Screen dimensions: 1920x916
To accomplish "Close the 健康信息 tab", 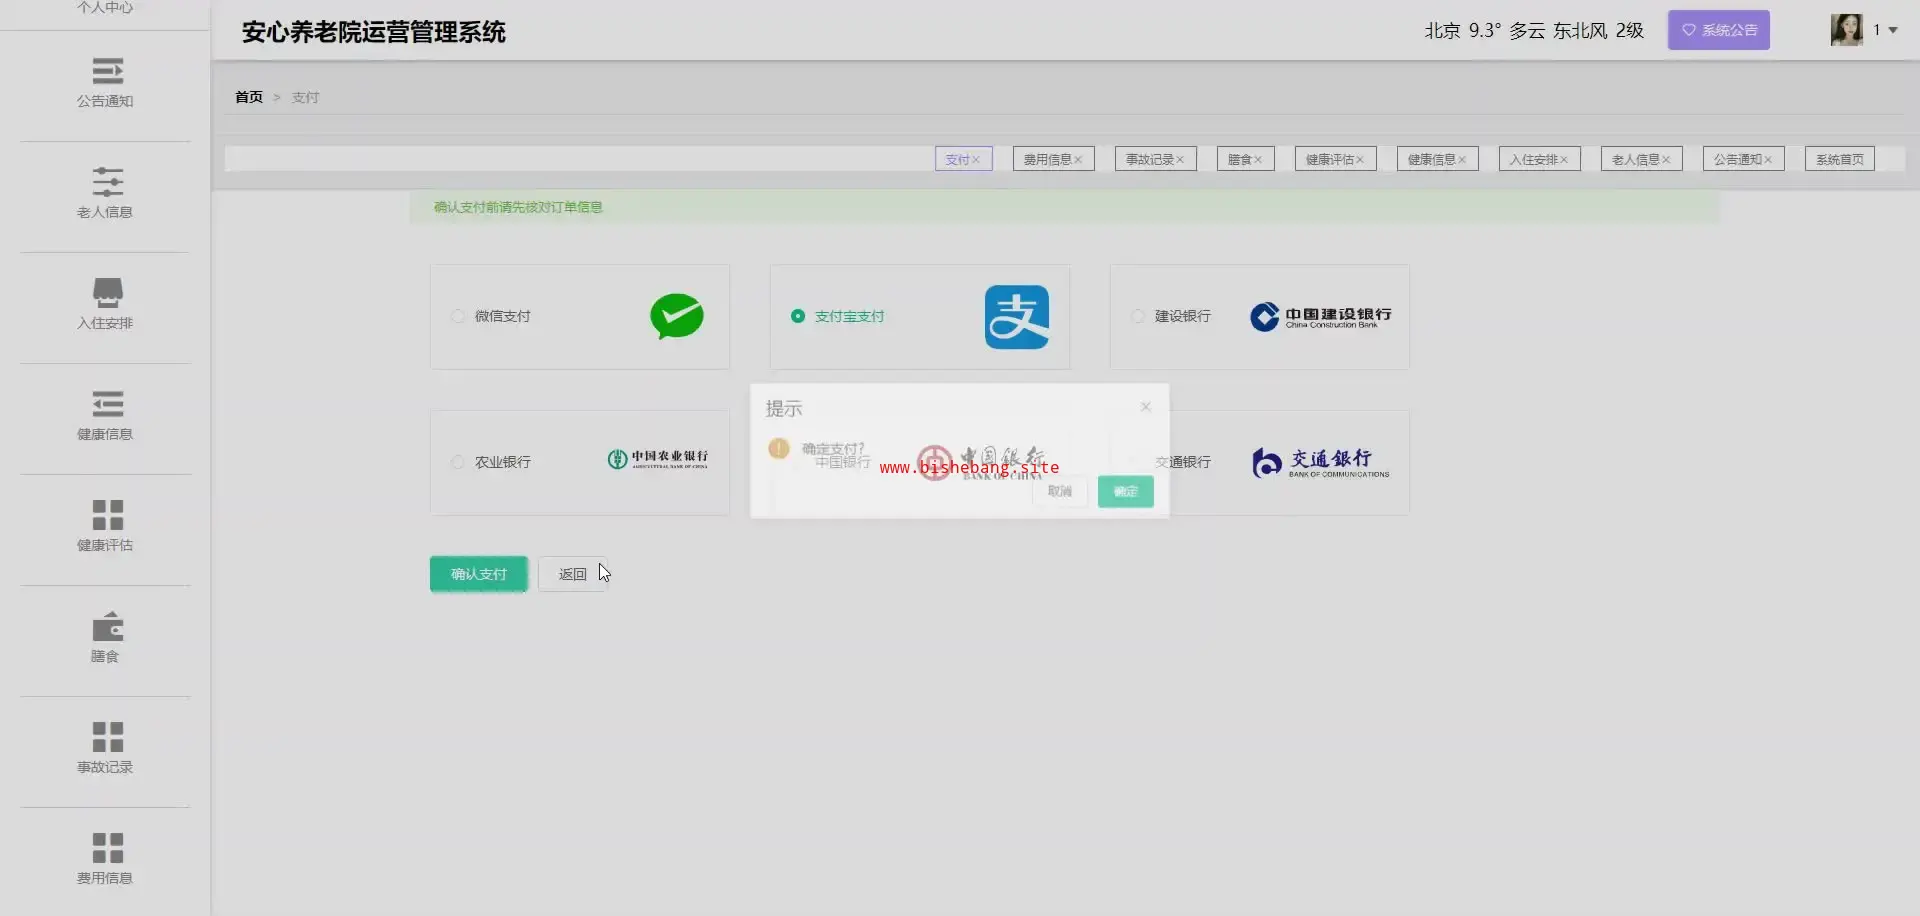I will tap(1462, 160).
